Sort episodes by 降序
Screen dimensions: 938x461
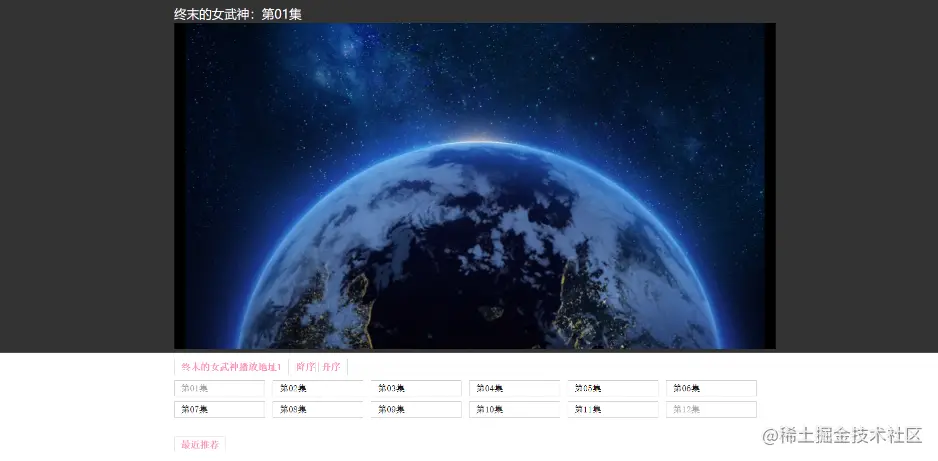(306, 367)
